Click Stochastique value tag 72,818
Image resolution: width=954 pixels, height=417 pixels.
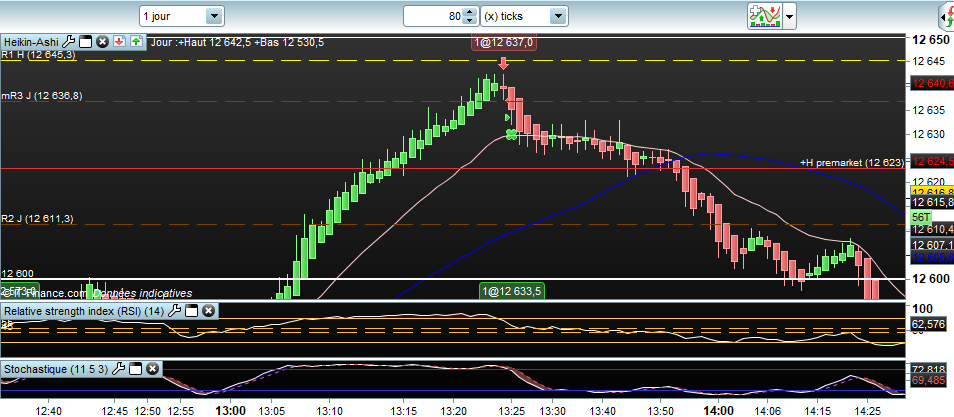click(x=928, y=369)
